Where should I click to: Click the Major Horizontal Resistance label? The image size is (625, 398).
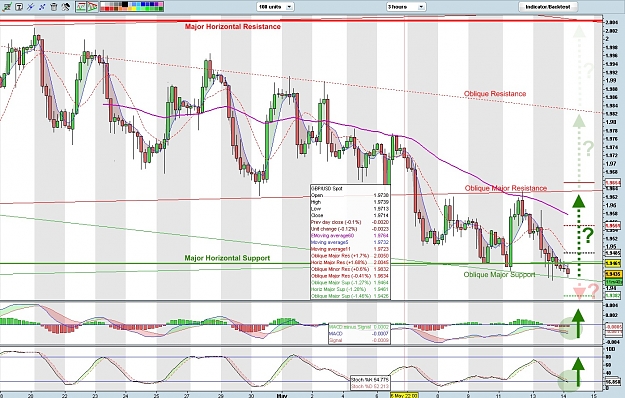pos(232,27)
